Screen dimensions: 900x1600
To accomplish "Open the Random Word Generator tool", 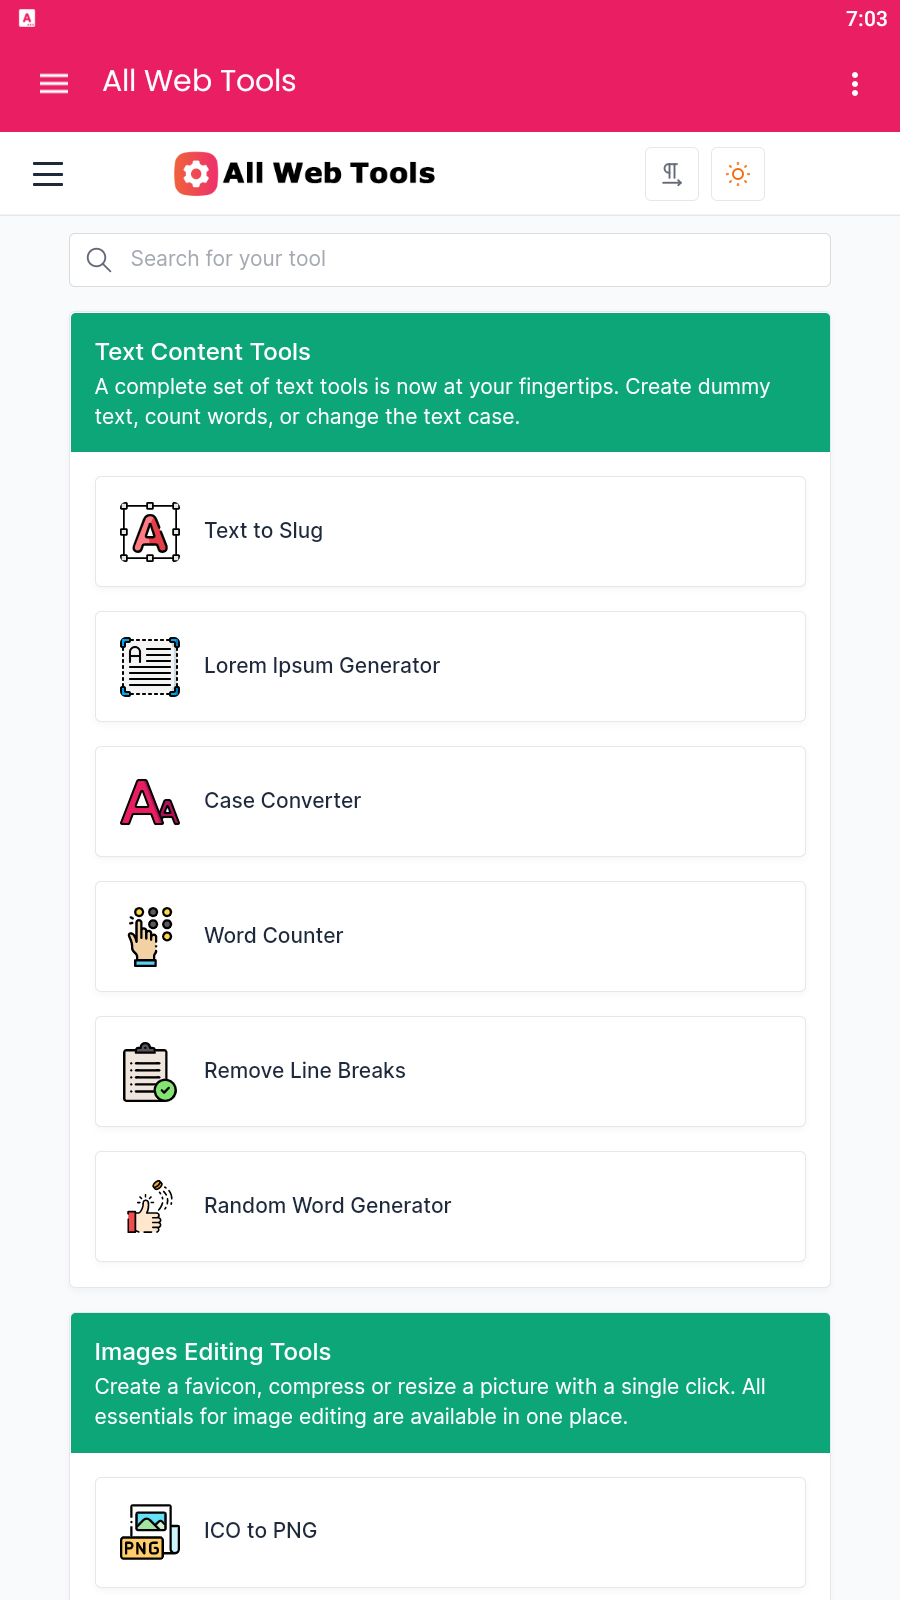I will pyautogui.click(x=328, y=1206).
